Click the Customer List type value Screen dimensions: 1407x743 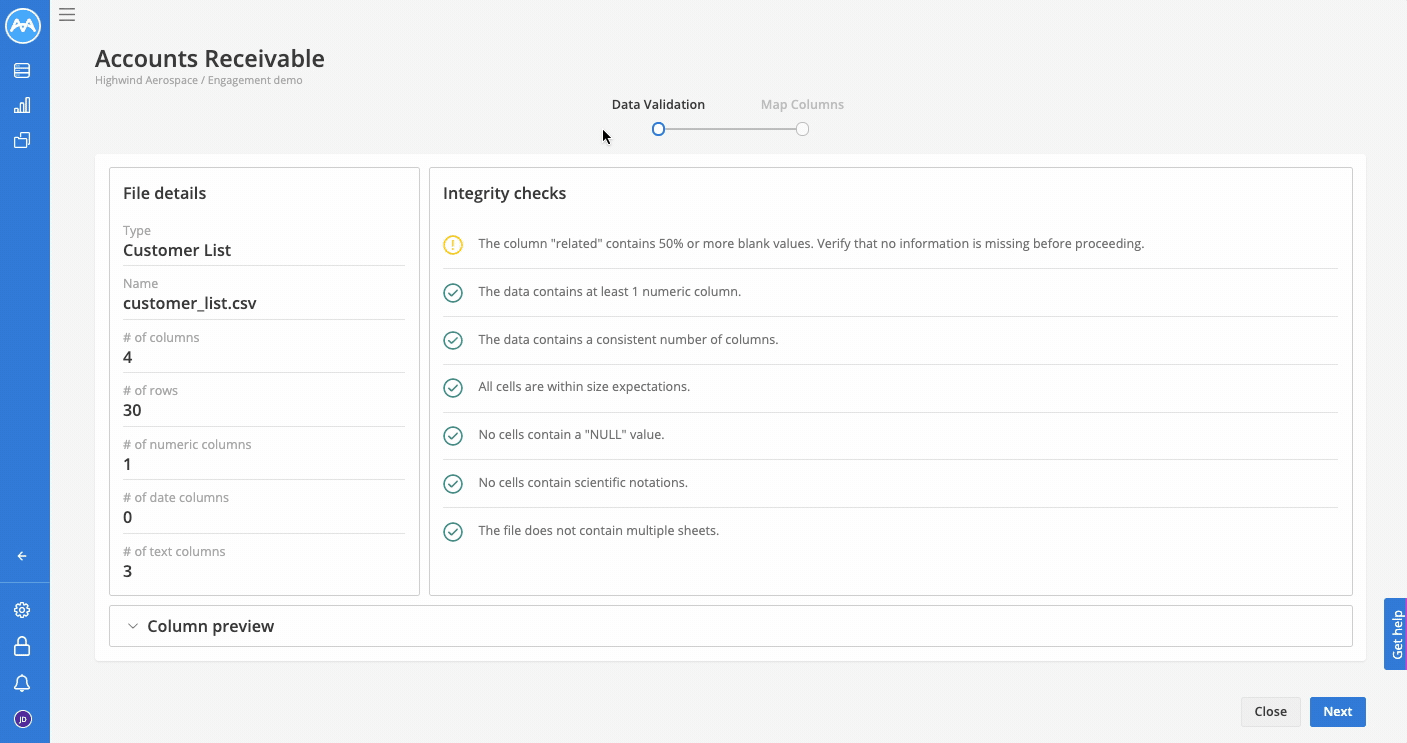point(177,250)
